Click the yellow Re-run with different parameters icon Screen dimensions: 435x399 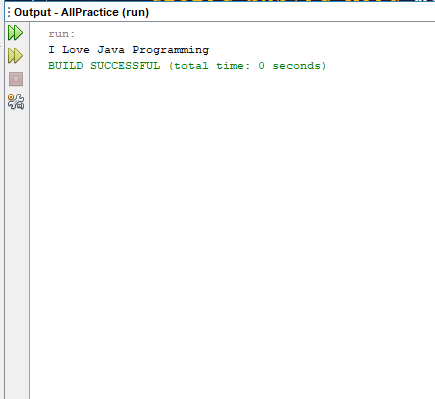point(15,56)
